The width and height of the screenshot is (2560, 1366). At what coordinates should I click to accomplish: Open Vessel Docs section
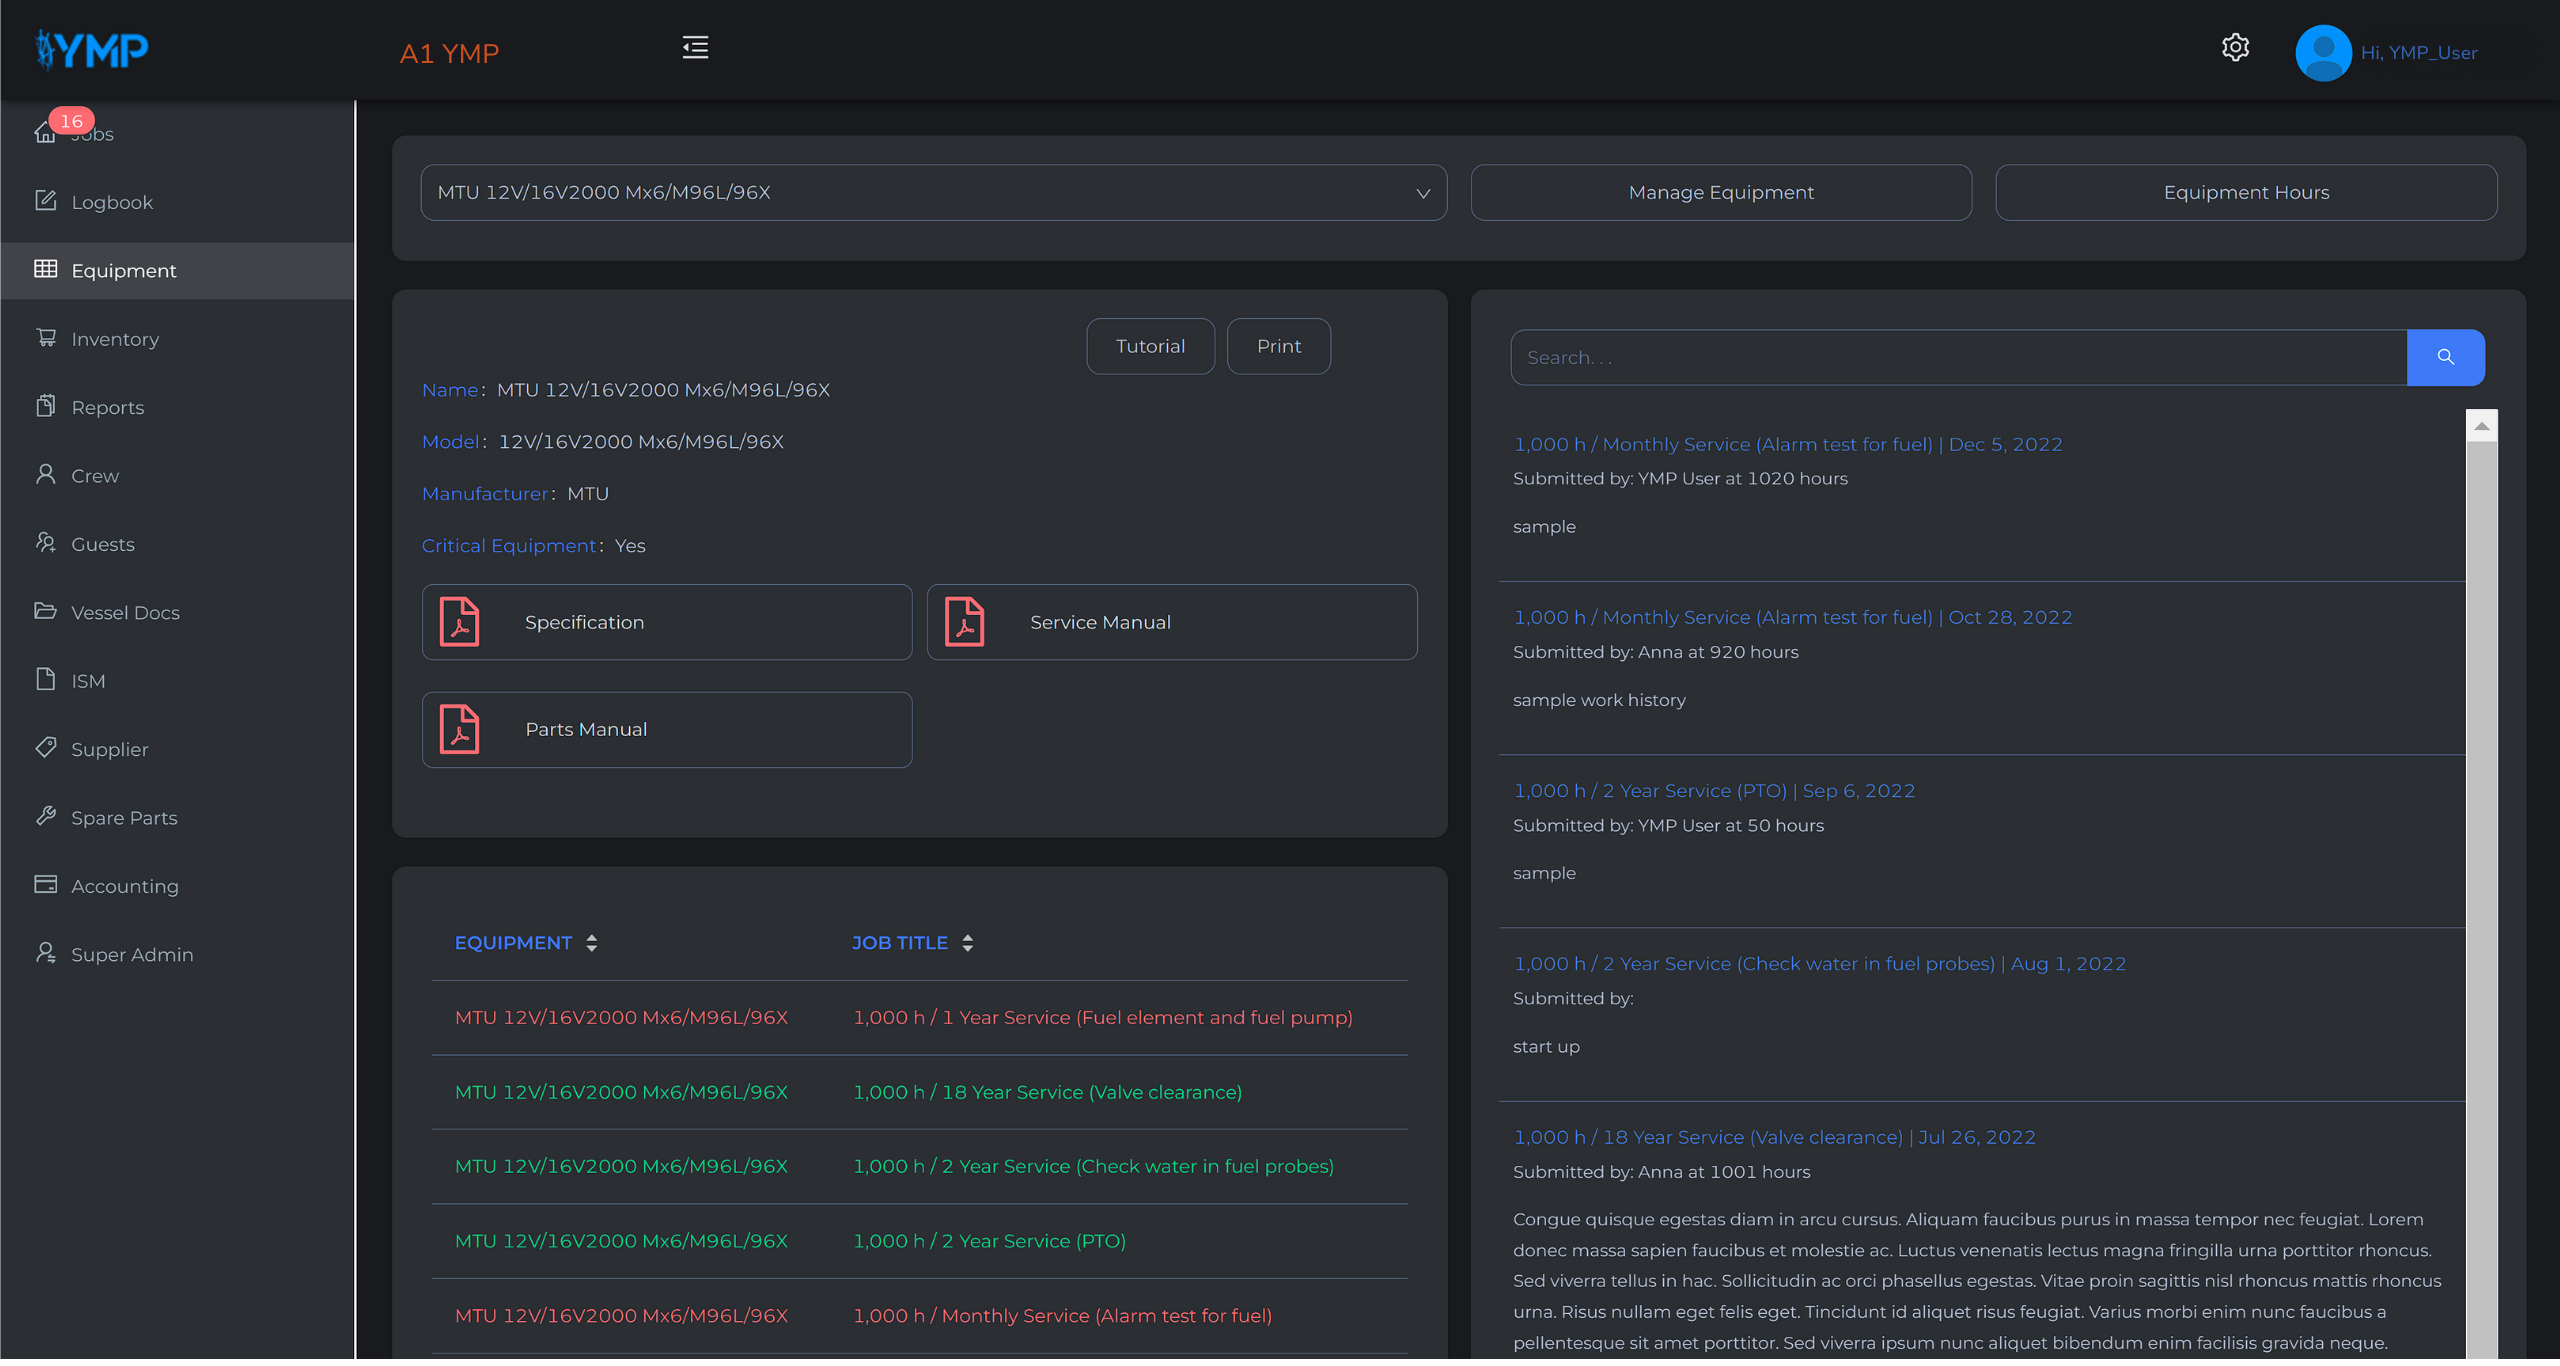pos(125,612)
